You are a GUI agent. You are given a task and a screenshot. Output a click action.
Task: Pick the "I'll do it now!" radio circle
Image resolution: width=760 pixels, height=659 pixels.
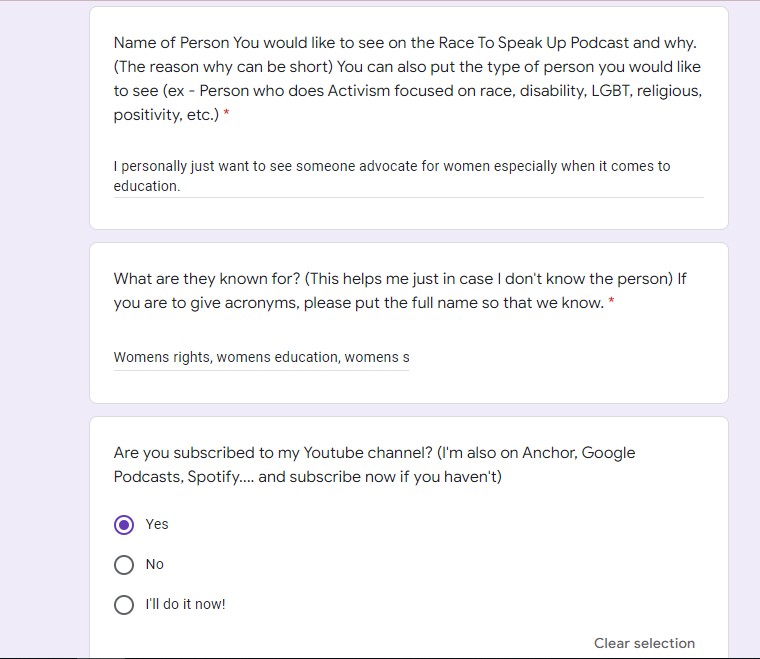[x=124, y=605]
